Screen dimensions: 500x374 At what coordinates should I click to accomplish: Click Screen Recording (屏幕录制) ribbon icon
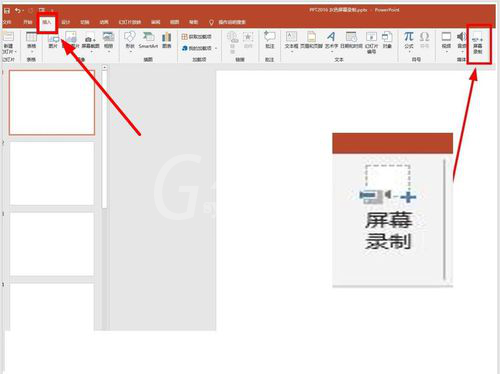pos(478,44)
